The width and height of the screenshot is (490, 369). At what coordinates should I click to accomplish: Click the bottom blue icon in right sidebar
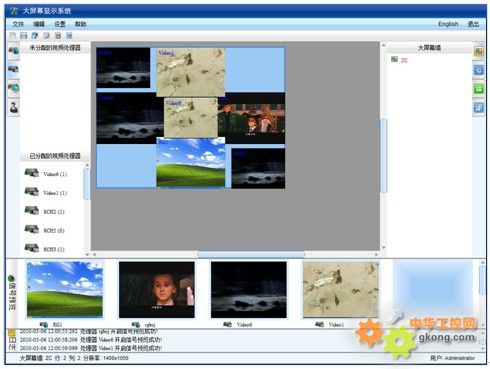pyautogui.click(x=479, y=107)
